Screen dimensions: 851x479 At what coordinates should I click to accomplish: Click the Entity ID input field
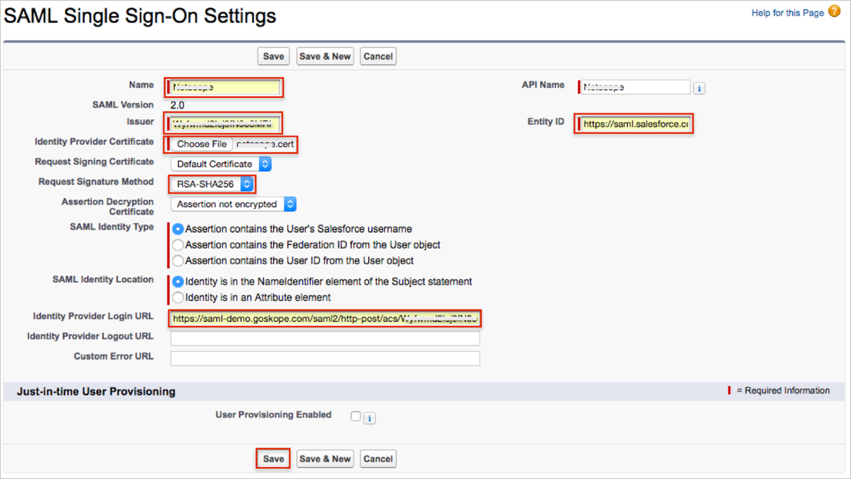click(x=634, y=124)
